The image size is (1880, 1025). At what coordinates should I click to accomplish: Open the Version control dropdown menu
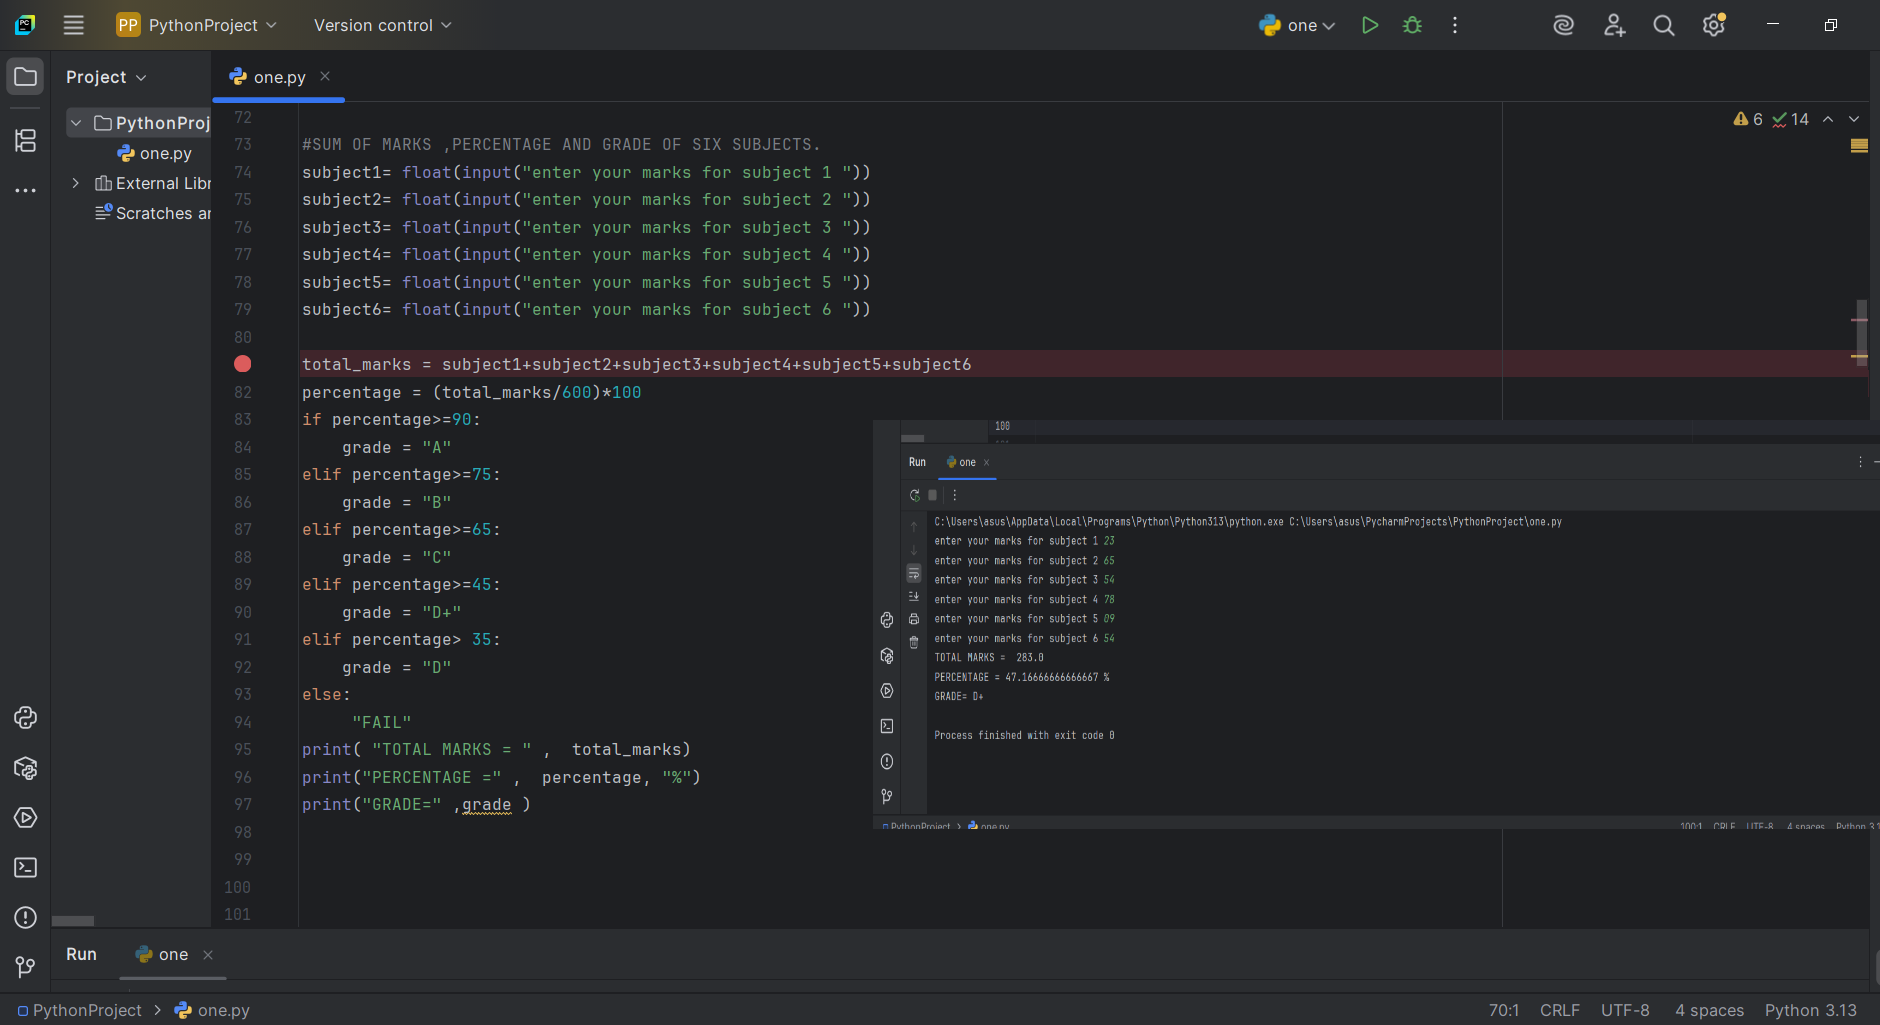pos(382,25)
